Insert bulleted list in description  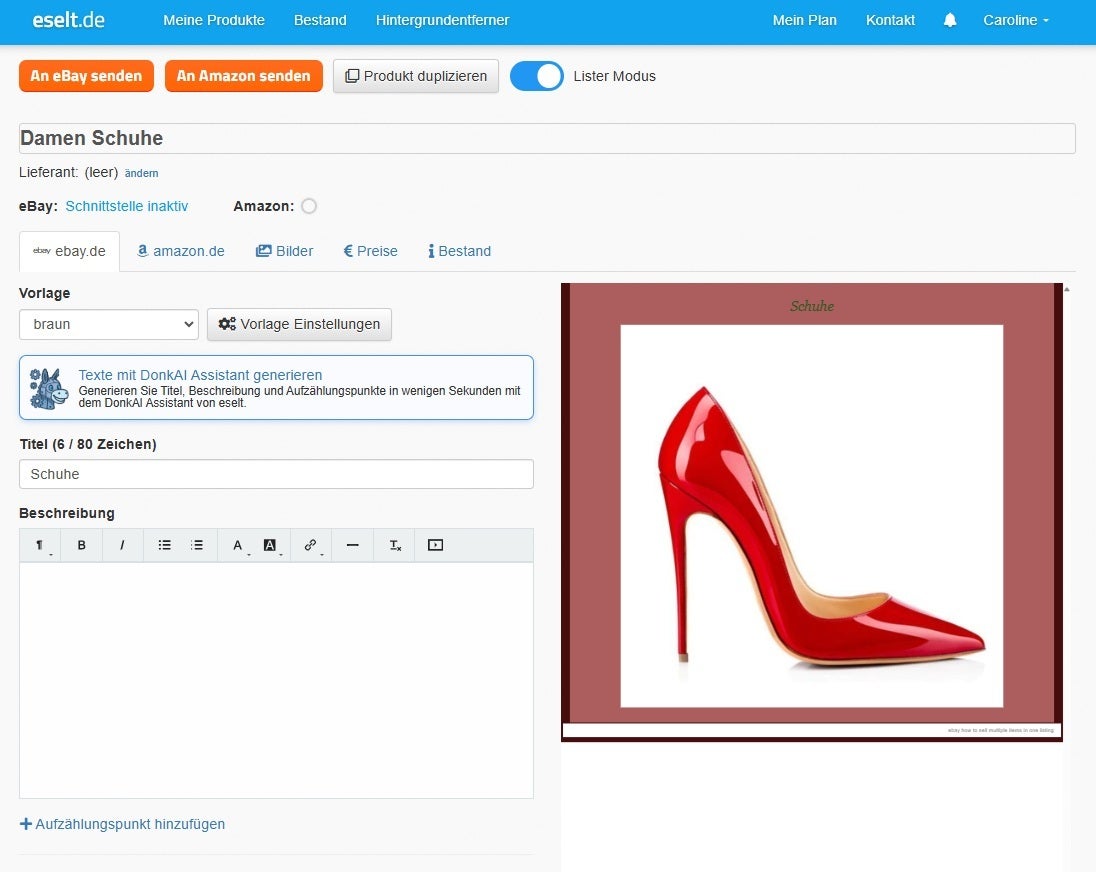[165, 545]
